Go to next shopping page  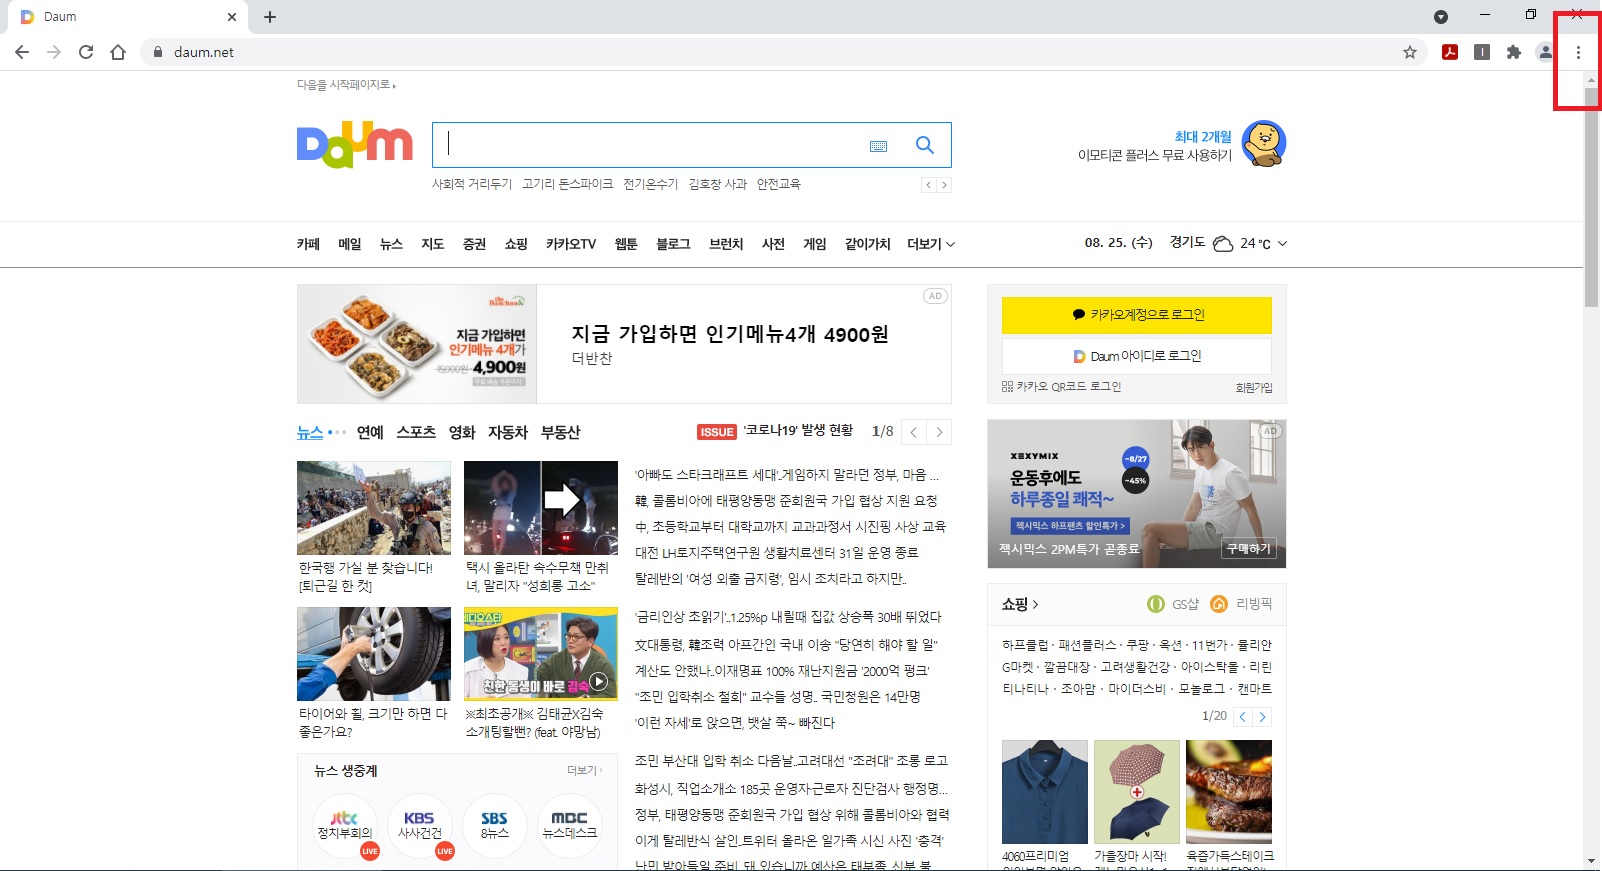tap(1262, 717)
